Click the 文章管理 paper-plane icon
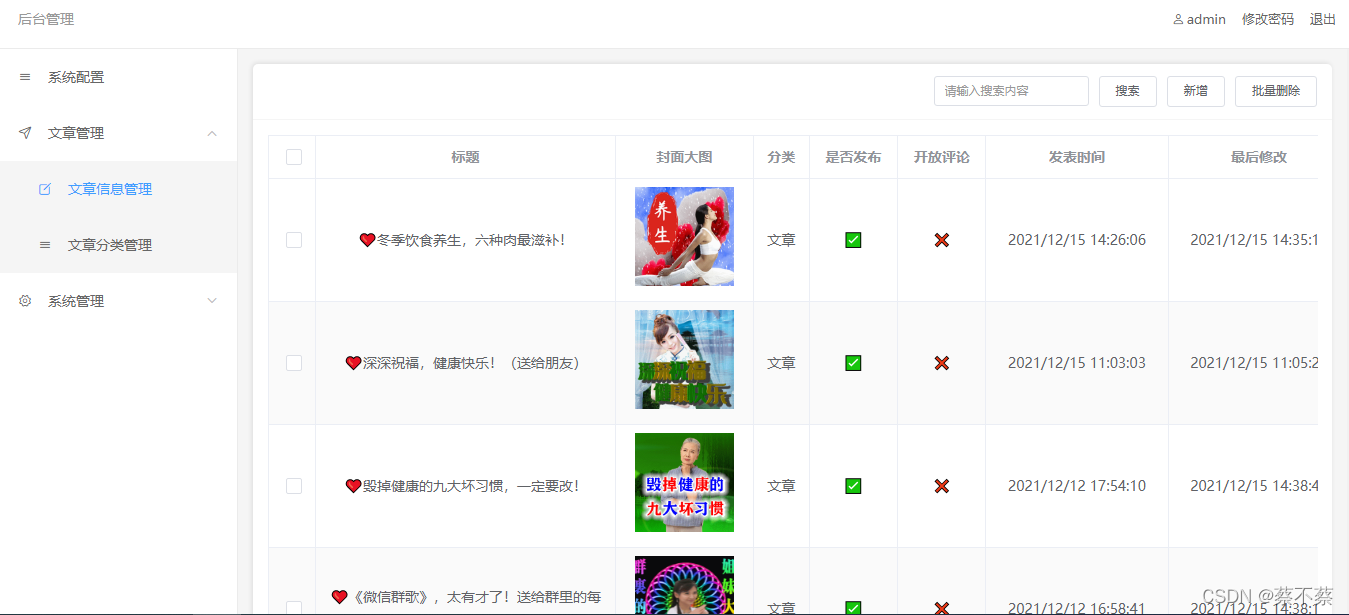 tap(25, 133)
